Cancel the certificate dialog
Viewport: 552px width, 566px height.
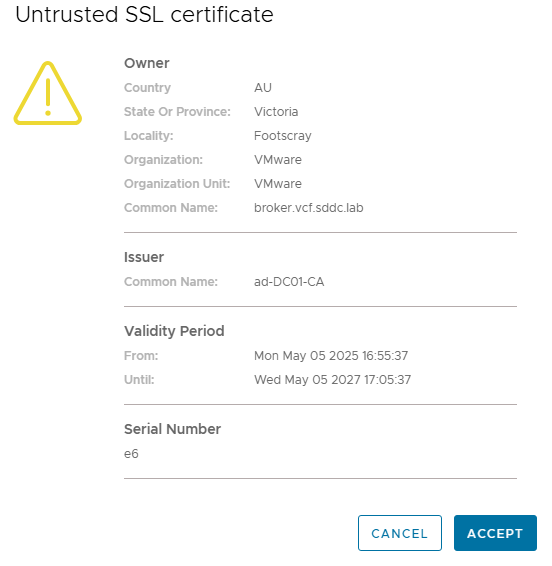(x=400, y=533)
